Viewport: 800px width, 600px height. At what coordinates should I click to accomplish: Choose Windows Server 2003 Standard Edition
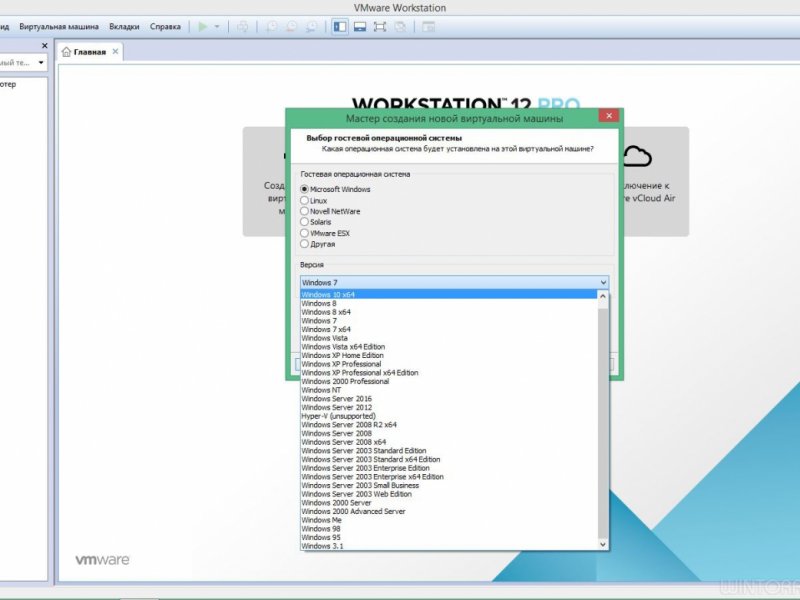coord(448,451)
